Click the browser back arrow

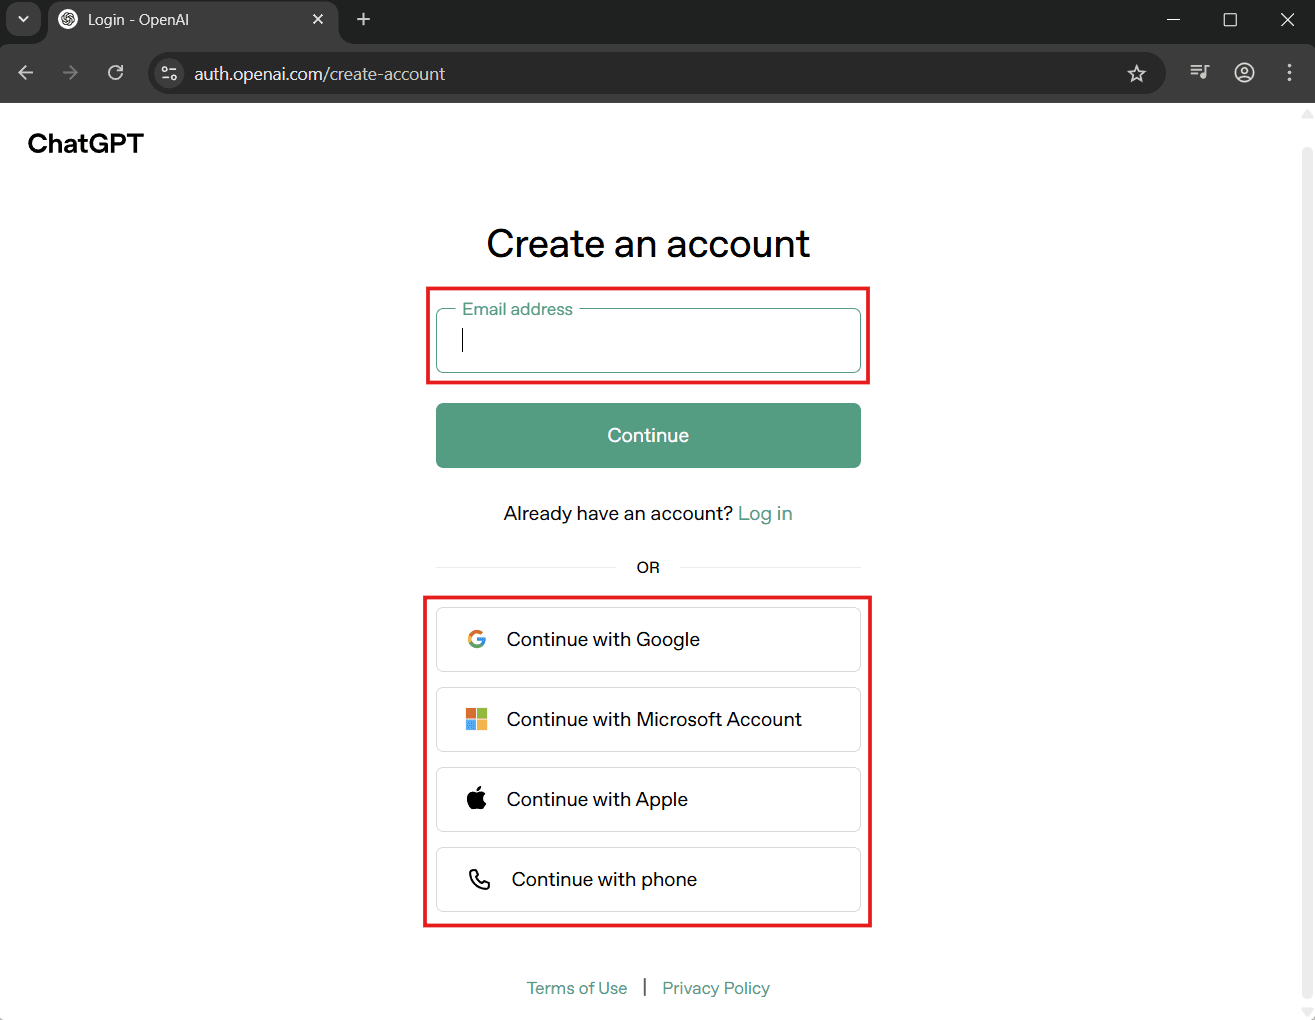[26, 73]
